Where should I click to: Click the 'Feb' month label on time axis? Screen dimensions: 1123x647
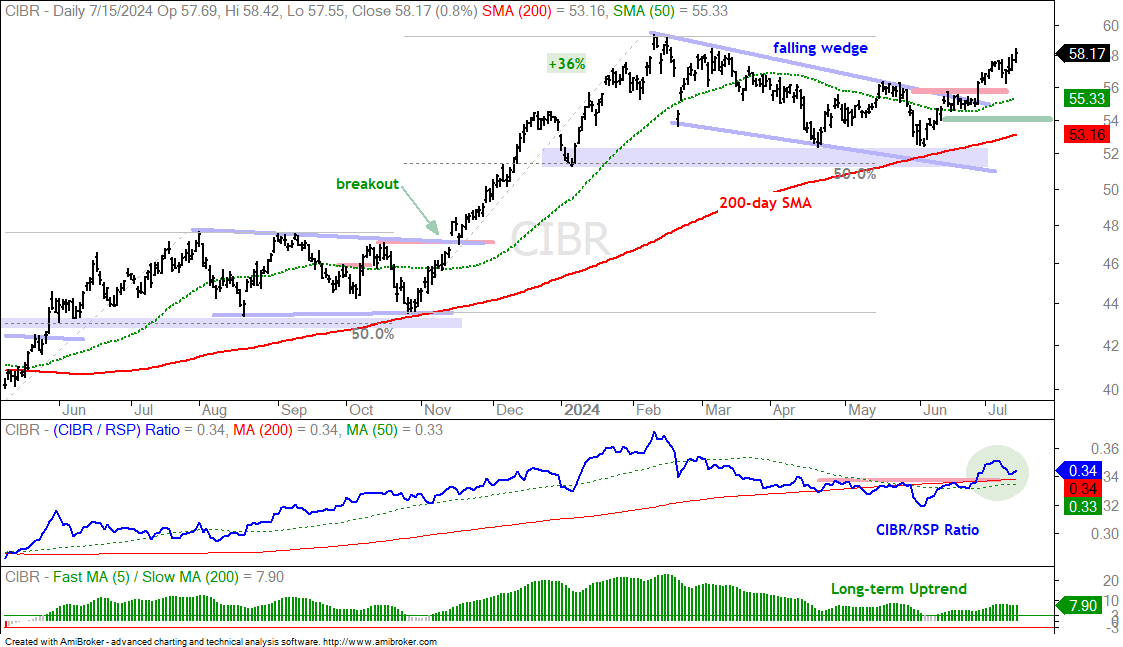[x=648, y=410]
